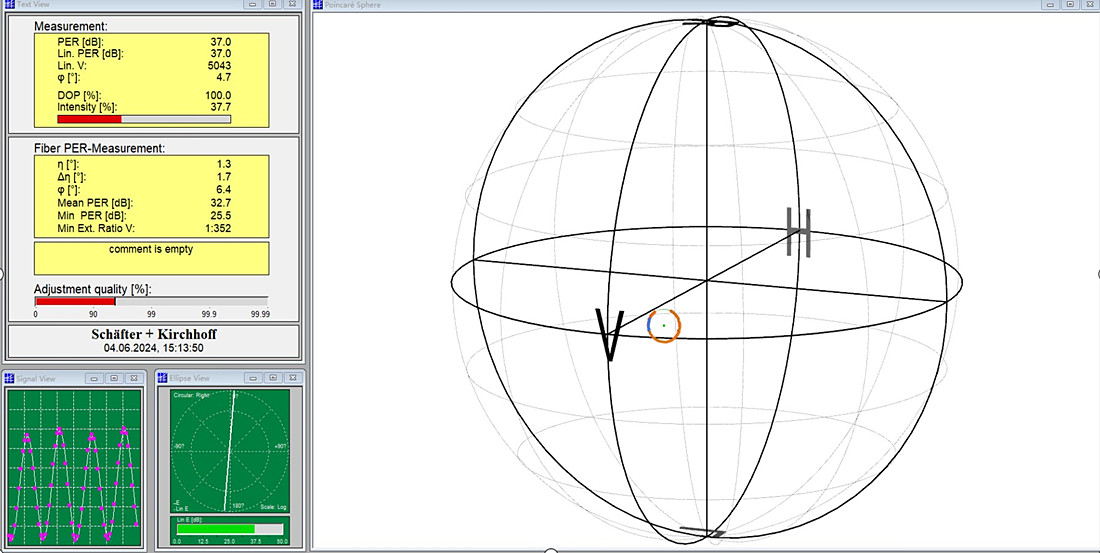The height and width of the screenshot is (553, 1100).
Task: Click the Text View window title icon
Action: tap(10, 4)
